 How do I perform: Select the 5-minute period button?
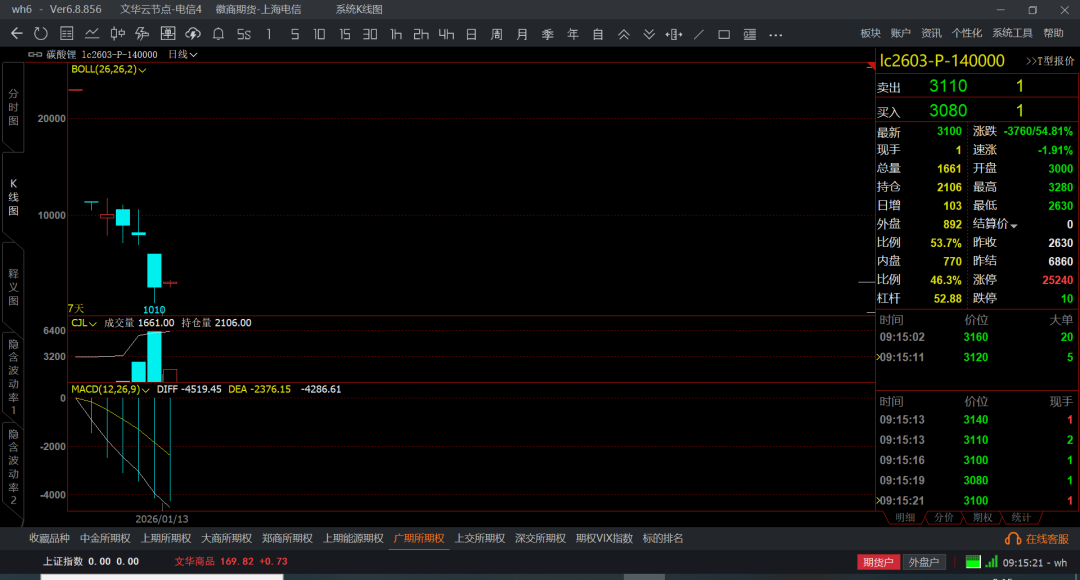pos(294,34)
